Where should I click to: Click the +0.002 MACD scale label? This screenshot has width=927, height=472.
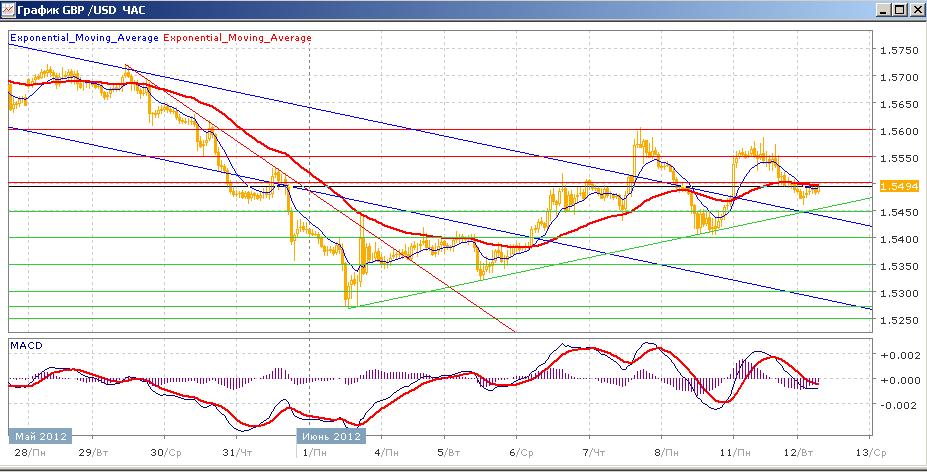tap(900, 355)
